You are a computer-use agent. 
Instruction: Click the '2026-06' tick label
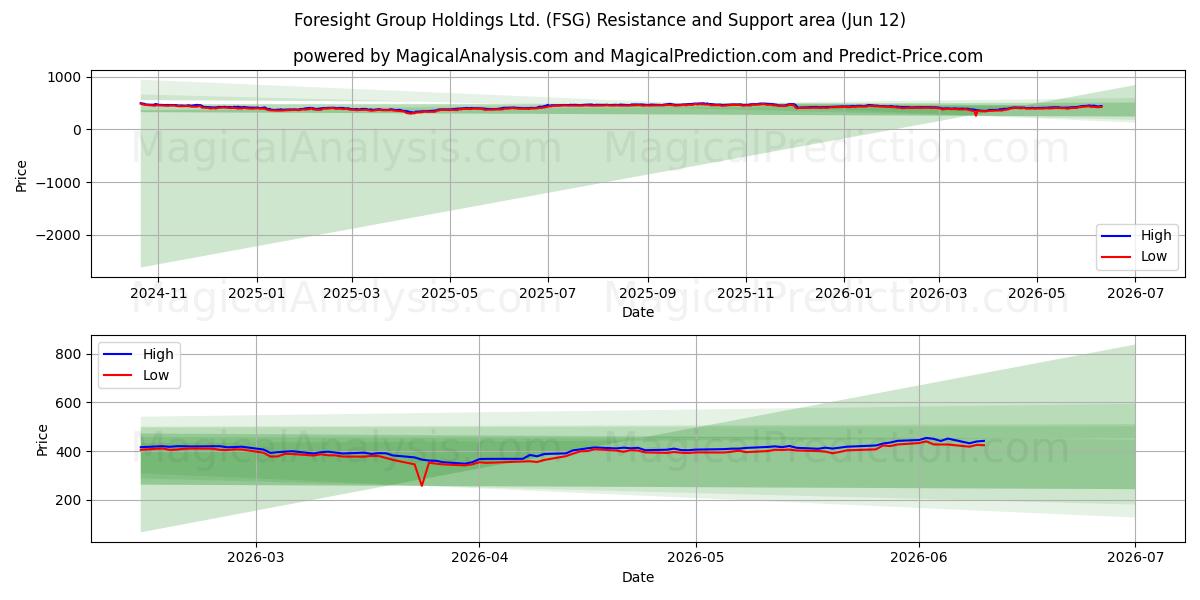pyautogui.click(x=919, y=559)
